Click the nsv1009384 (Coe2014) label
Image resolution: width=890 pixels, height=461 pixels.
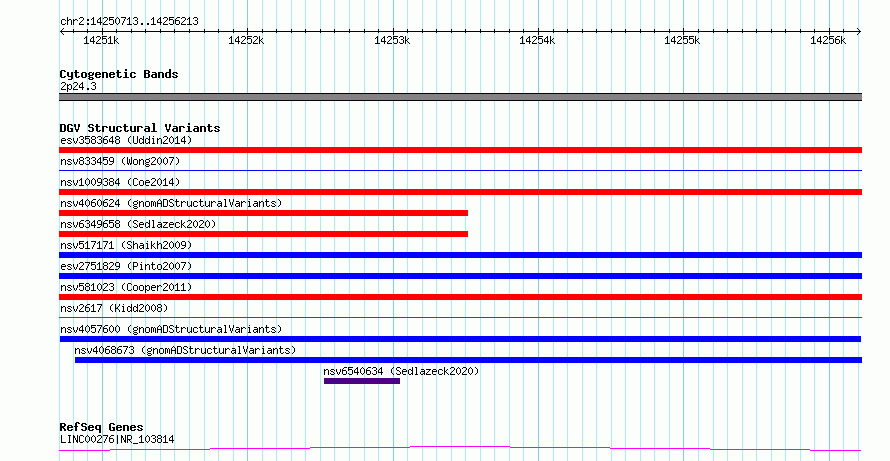tap(120, 182)
